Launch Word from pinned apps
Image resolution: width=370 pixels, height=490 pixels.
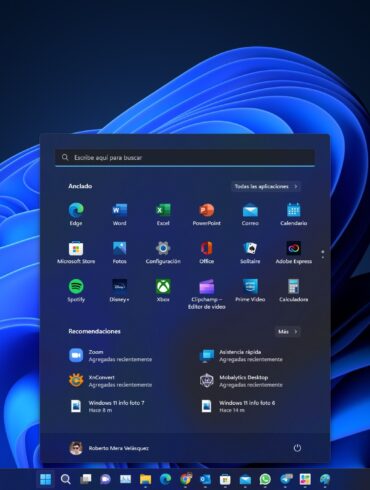click(119, 214)
